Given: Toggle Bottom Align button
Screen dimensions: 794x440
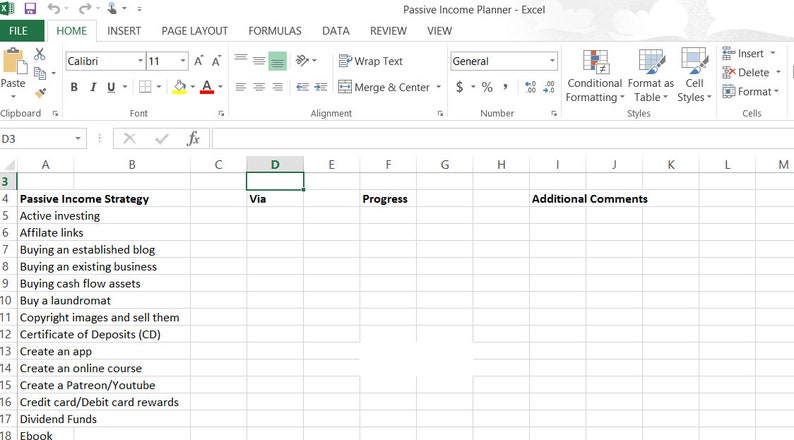Looking at the screenshot, I should point(277,61).
